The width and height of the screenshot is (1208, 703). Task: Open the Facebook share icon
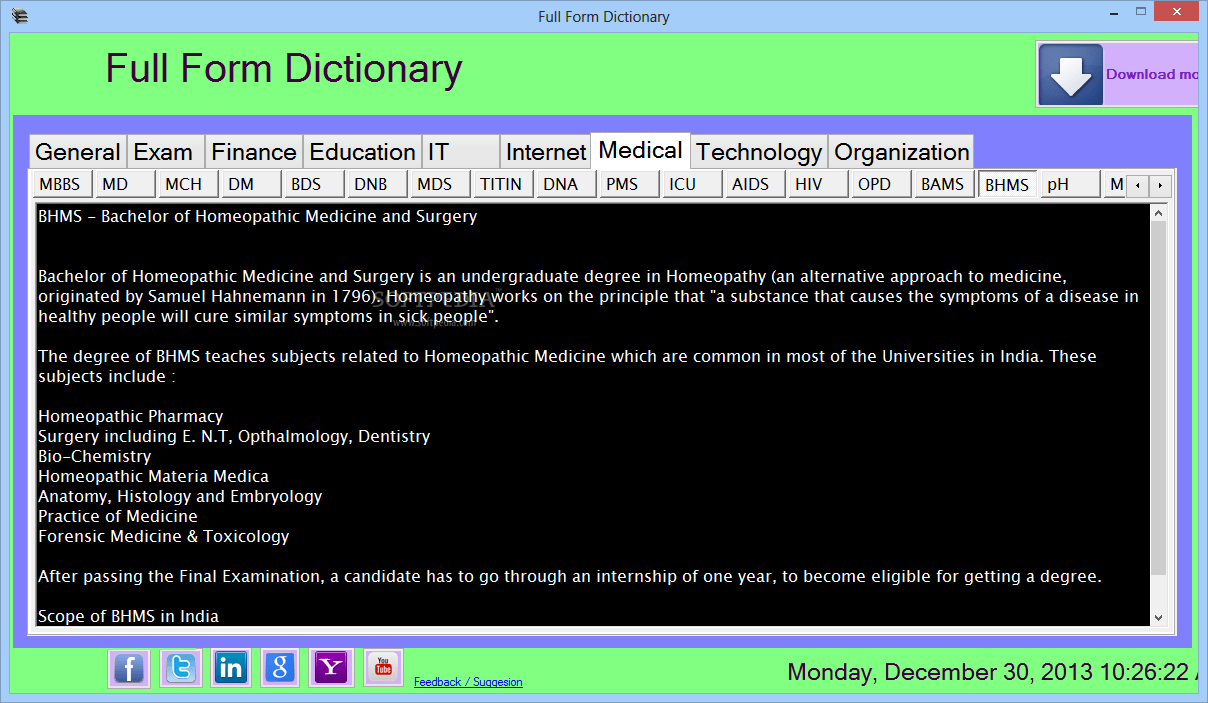pos(129,668)
